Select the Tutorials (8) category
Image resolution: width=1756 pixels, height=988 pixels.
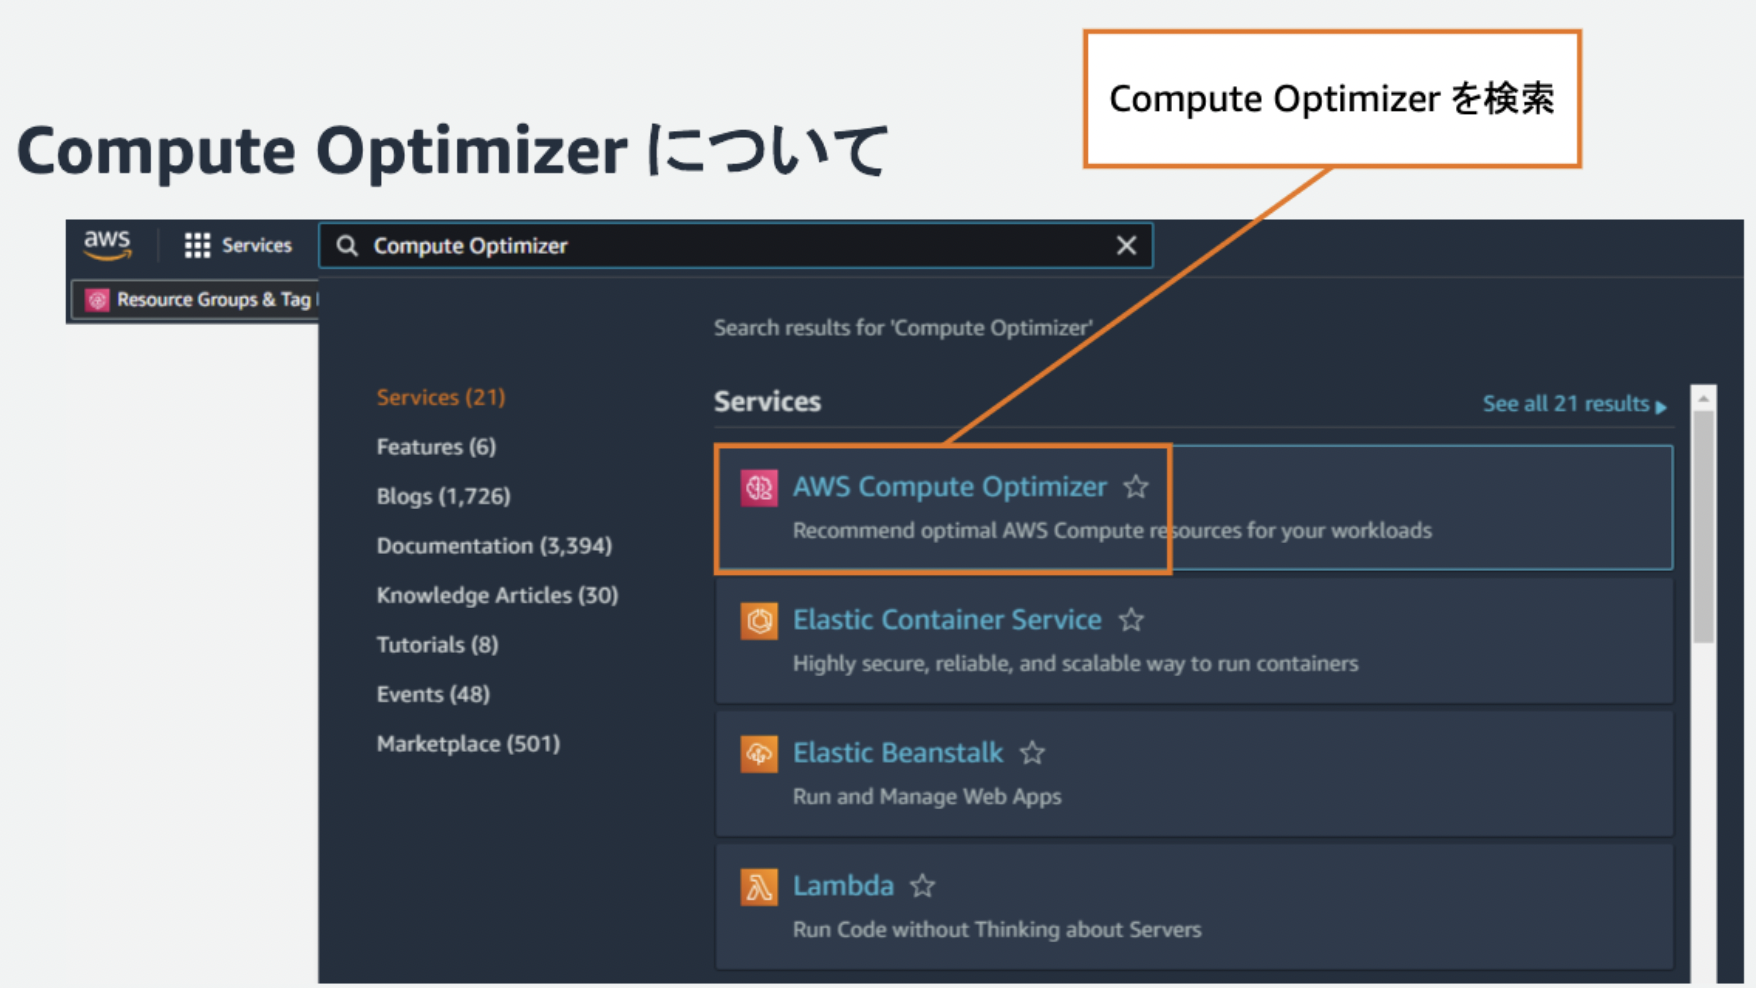437,645
